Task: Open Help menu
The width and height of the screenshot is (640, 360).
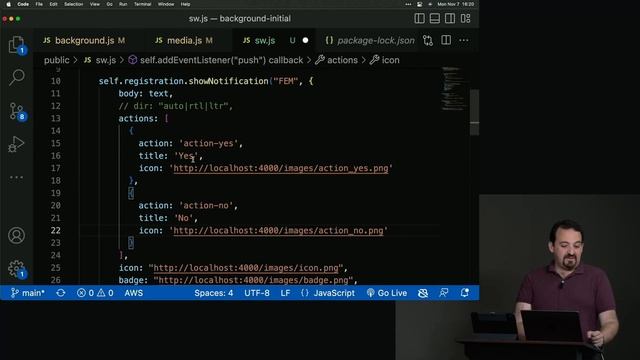Action: 185,4
